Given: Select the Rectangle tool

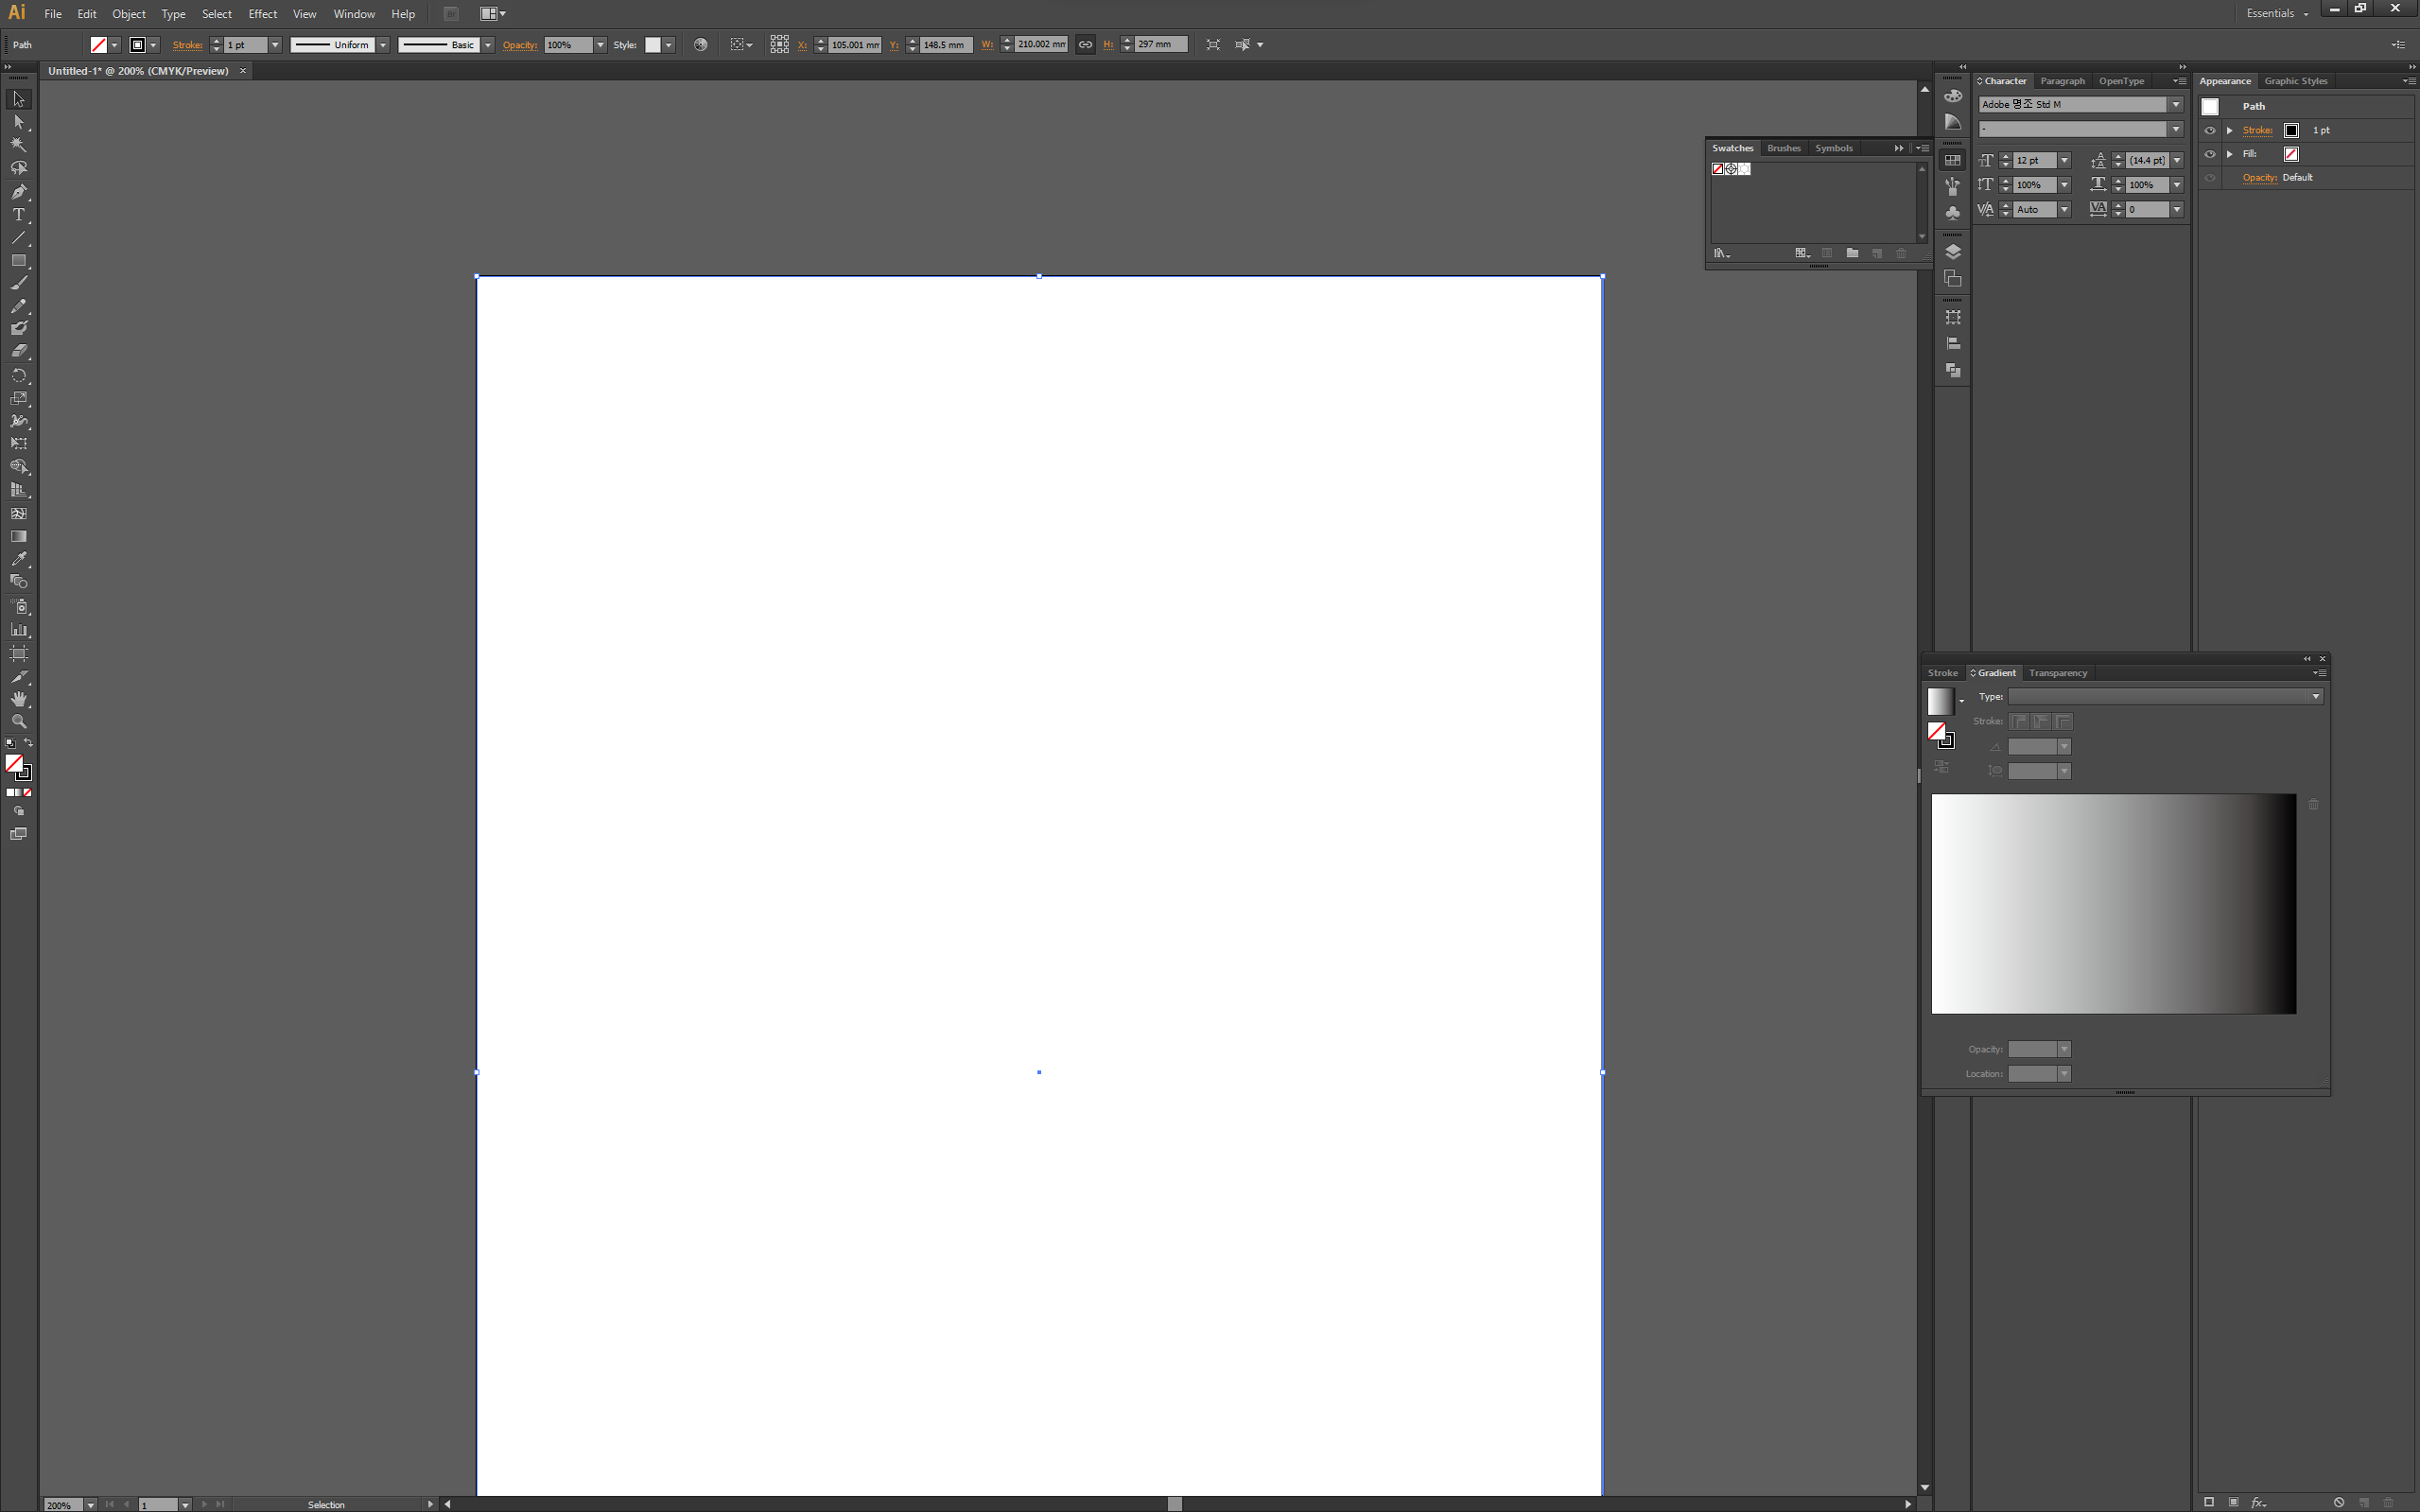Looking at the screenshot, I should click(x=18, y=260).
